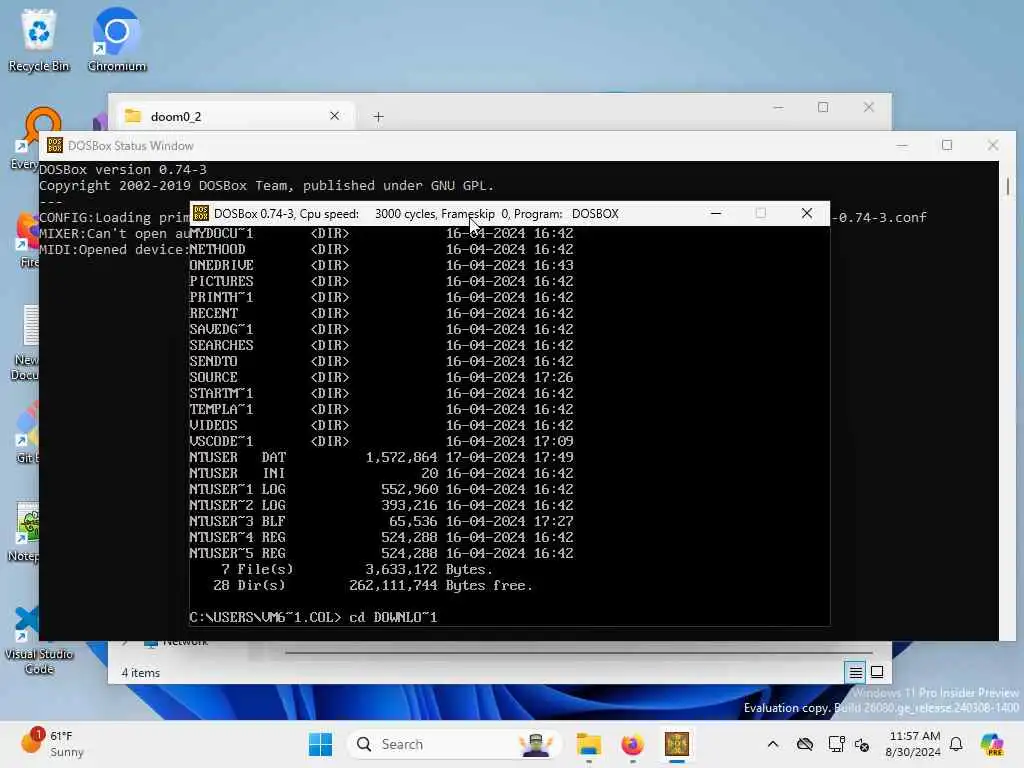Show hidden system tray icons
1024x768 pixels.
pos(773,744)
